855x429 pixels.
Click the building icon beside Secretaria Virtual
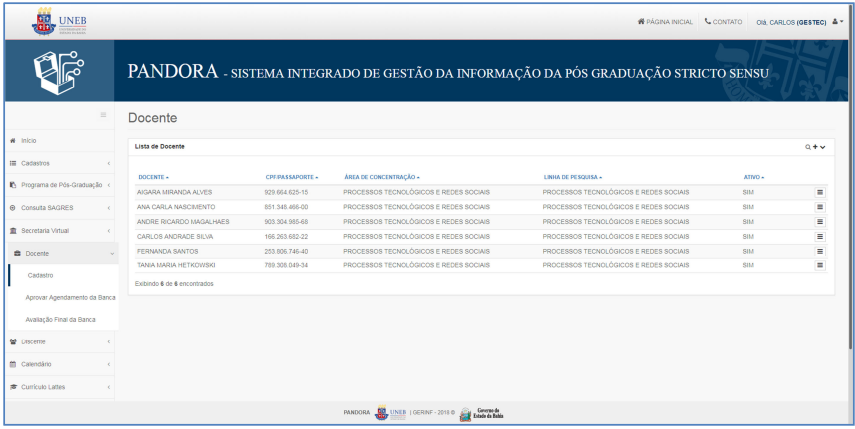[13, 231]
